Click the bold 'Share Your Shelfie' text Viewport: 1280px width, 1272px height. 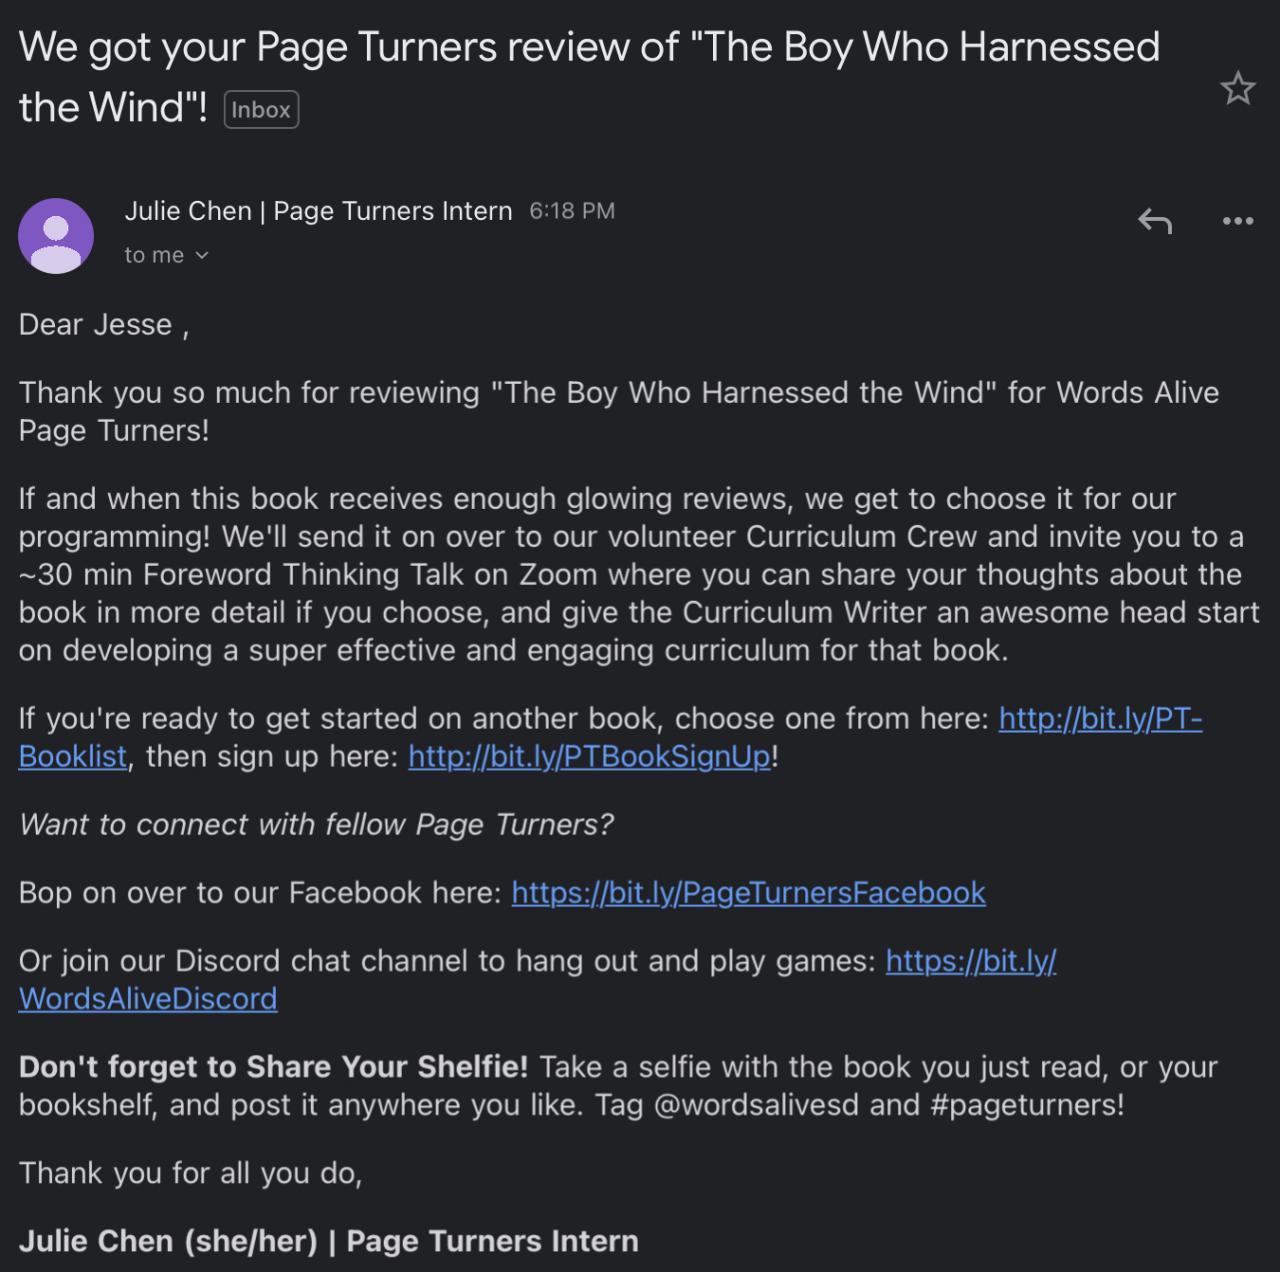(x=384, y=1067)
